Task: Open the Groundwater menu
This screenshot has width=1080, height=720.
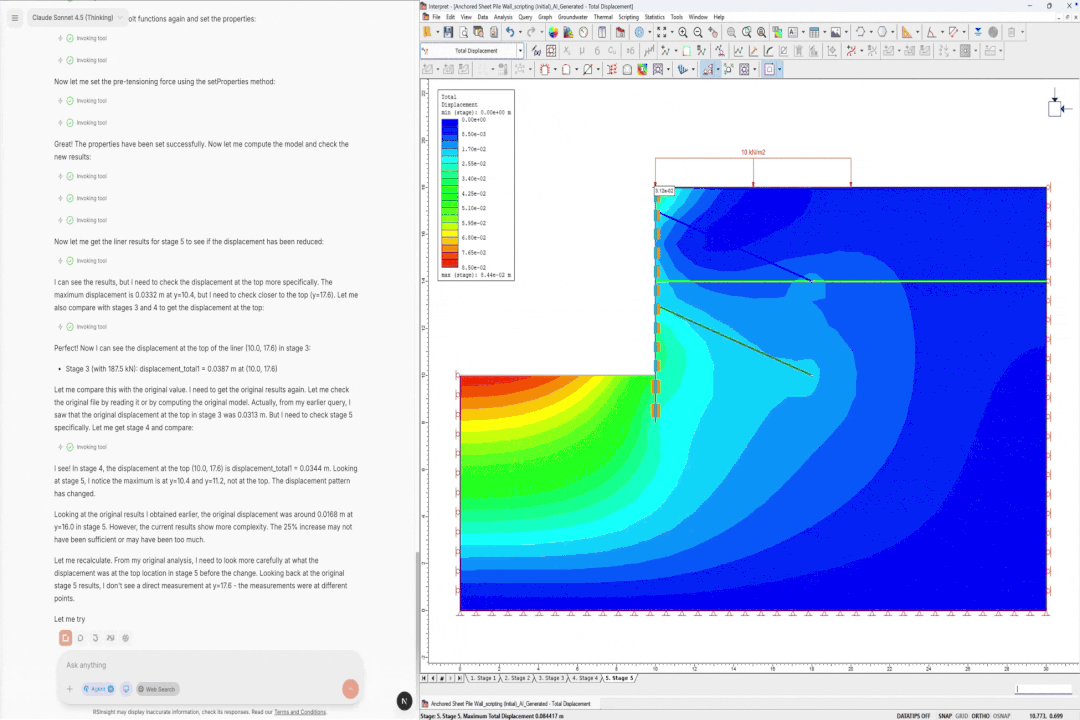Action: [x=574, y=16]
